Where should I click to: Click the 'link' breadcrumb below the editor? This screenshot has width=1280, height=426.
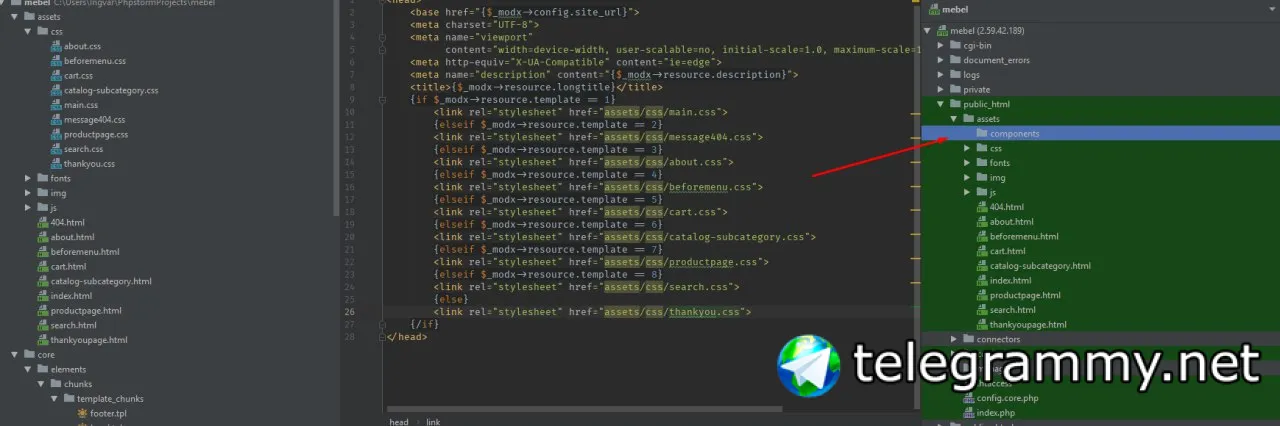pos(433,421)
